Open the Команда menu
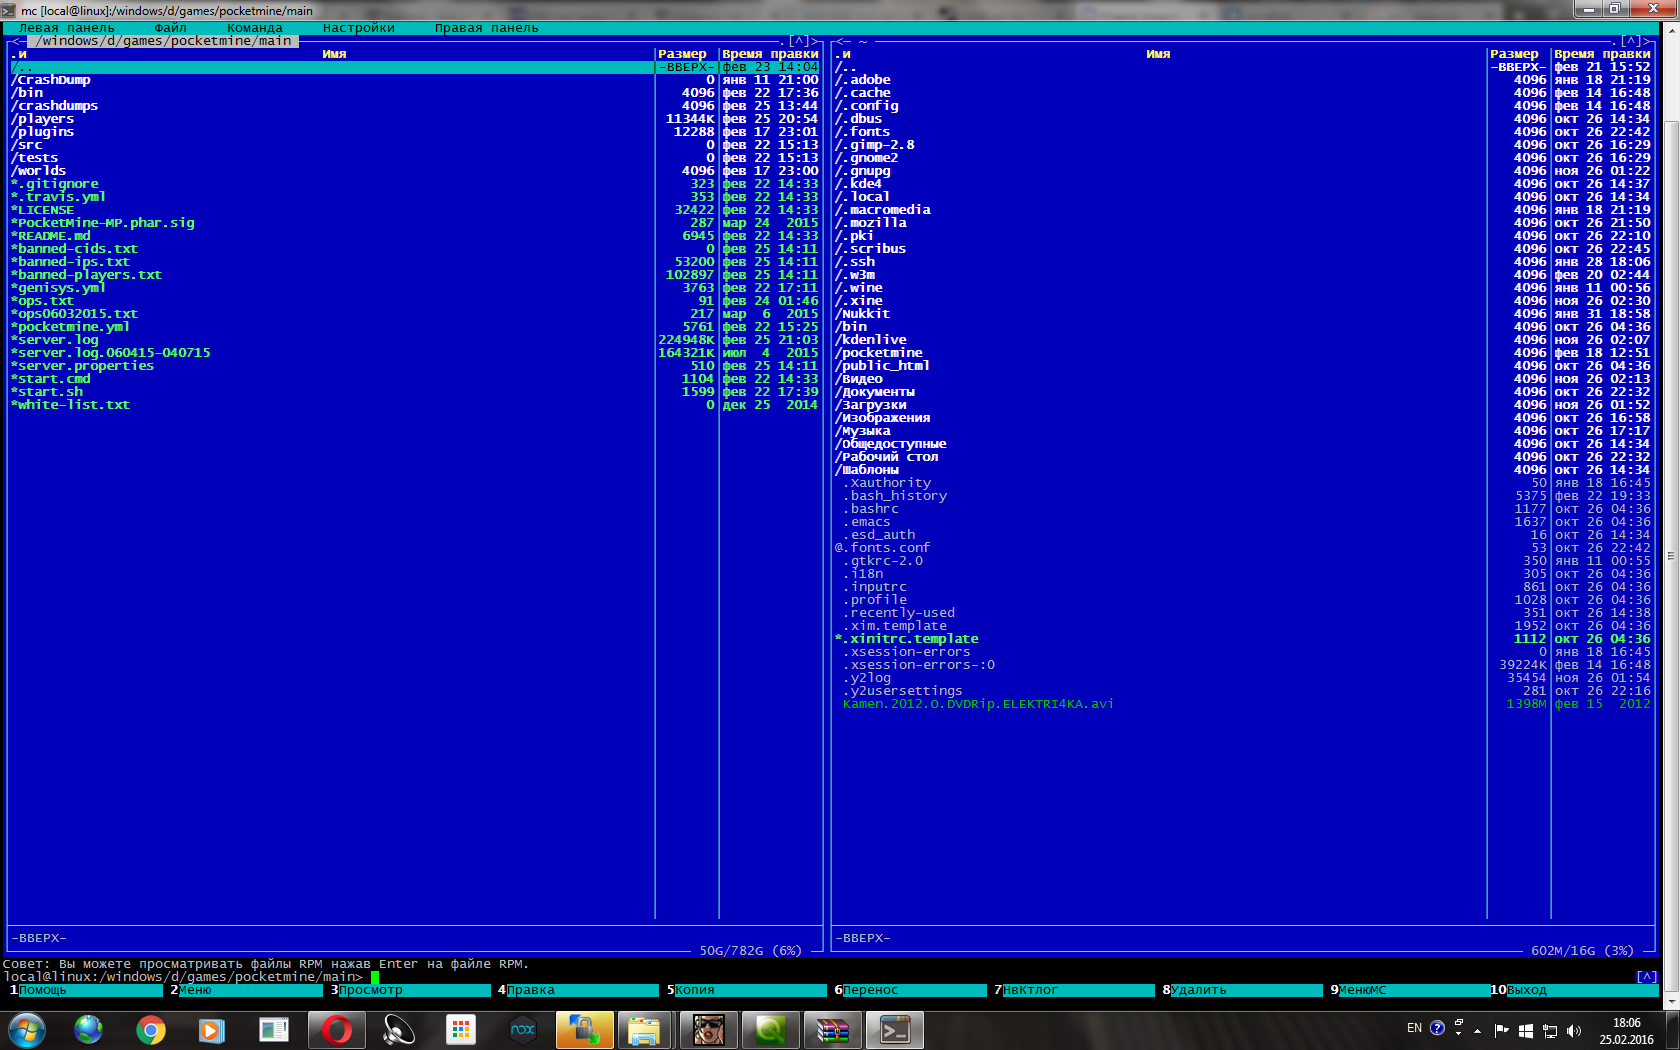1680x1050 pixels. [254, 28]
